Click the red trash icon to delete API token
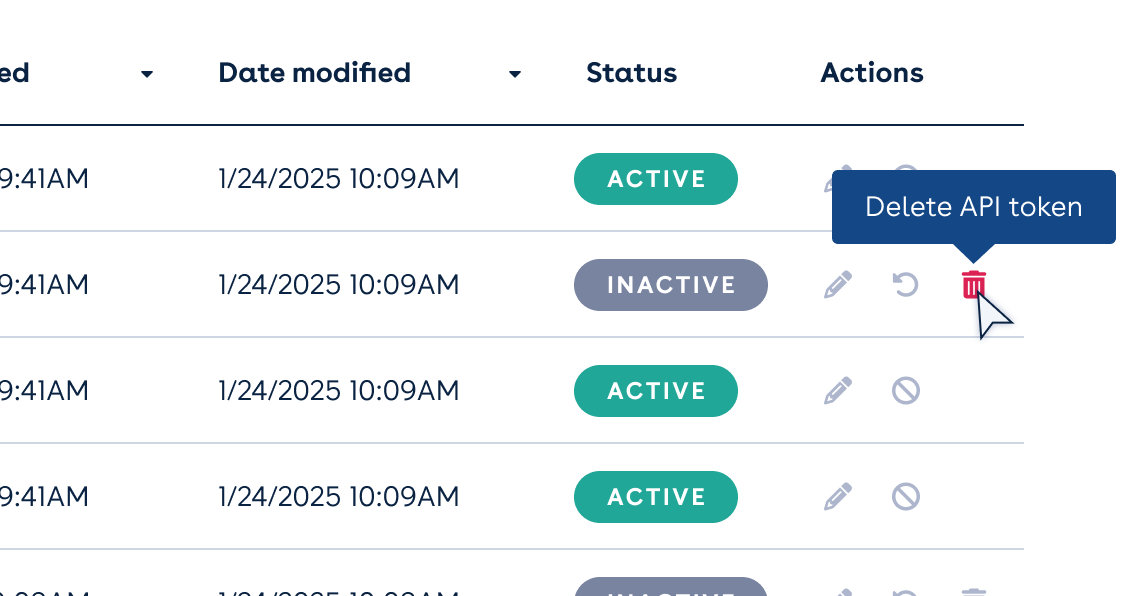Image resolution: width=1142 pixels, height=596 pixels. [x=973, y=285]
